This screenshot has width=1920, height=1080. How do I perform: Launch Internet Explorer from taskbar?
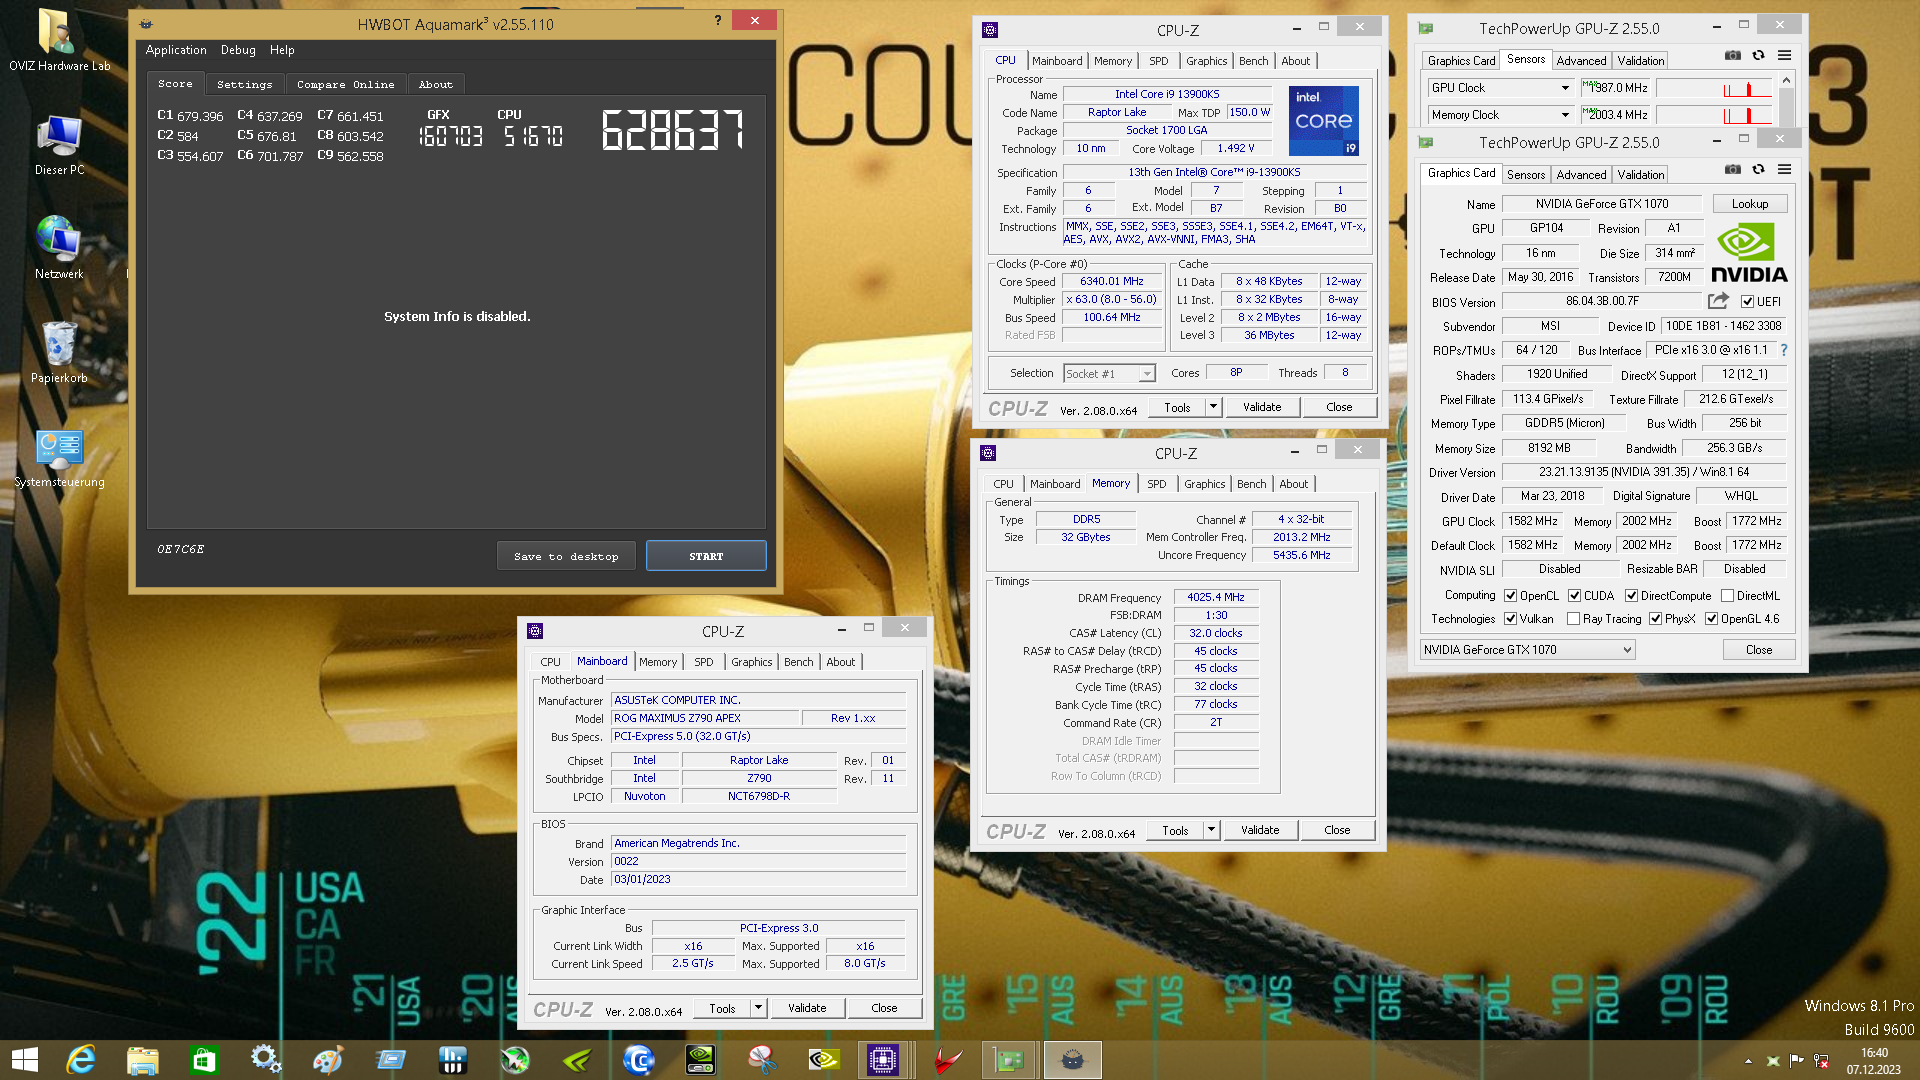point(80,1060)
